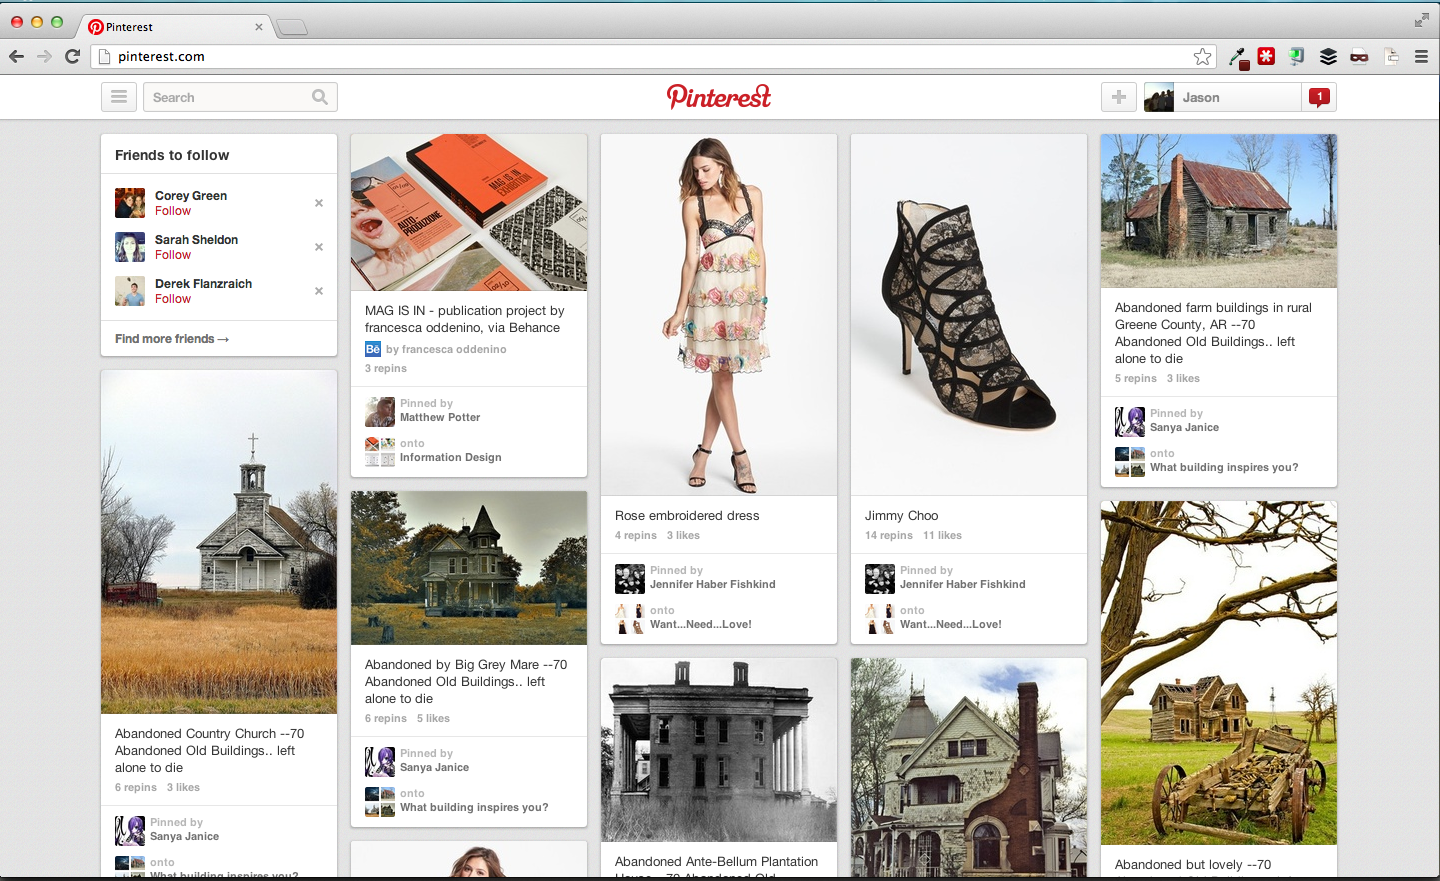
Task: Click Jason's avatar in the header
Action: click(1159, 97)
